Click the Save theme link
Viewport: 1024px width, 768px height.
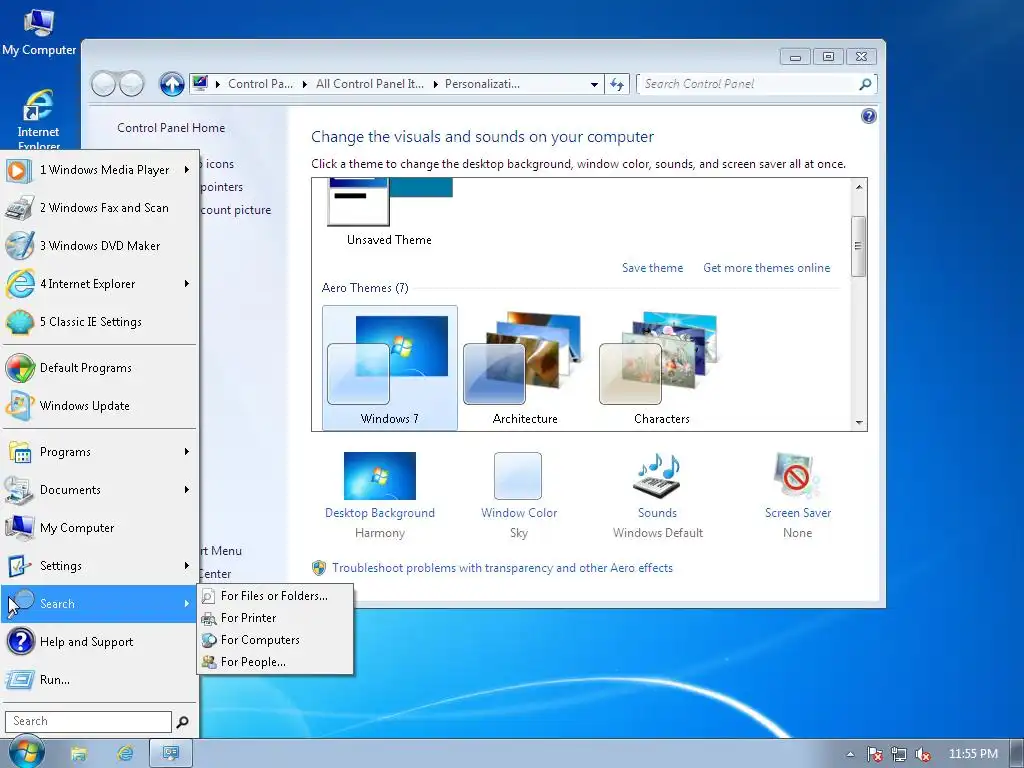click(652, 268)
